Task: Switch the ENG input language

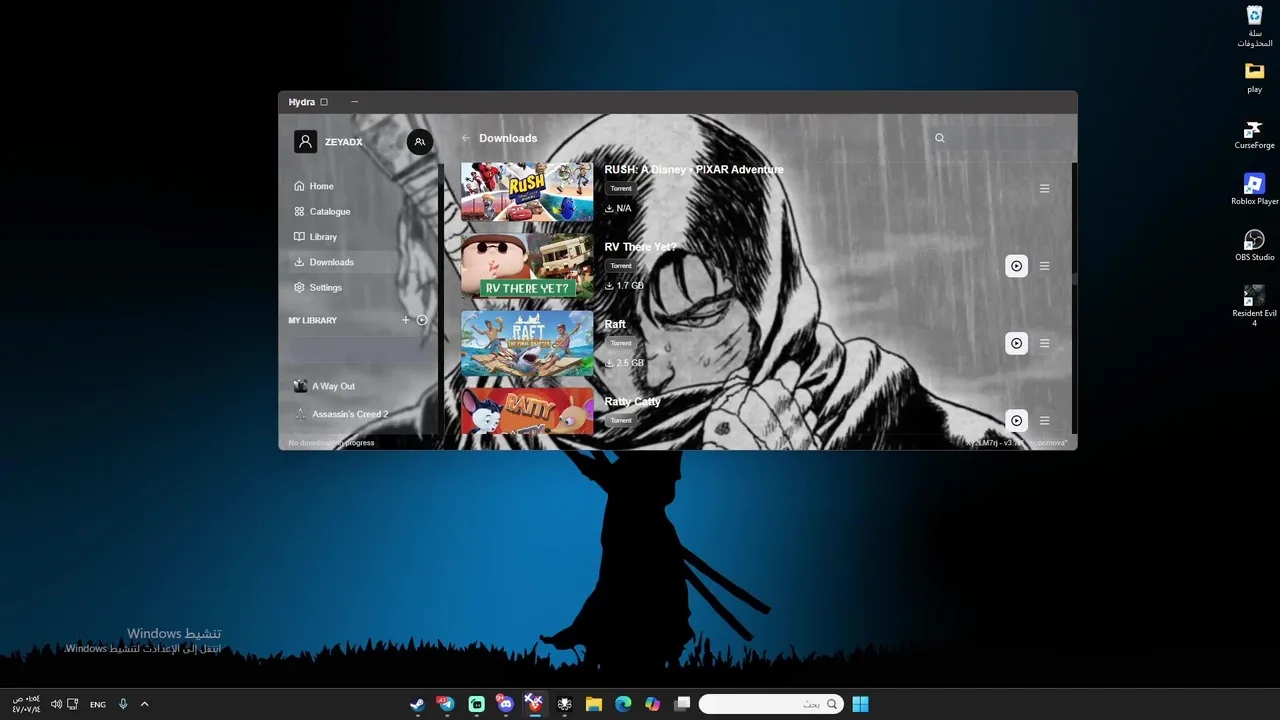Action: pos(98,704)
